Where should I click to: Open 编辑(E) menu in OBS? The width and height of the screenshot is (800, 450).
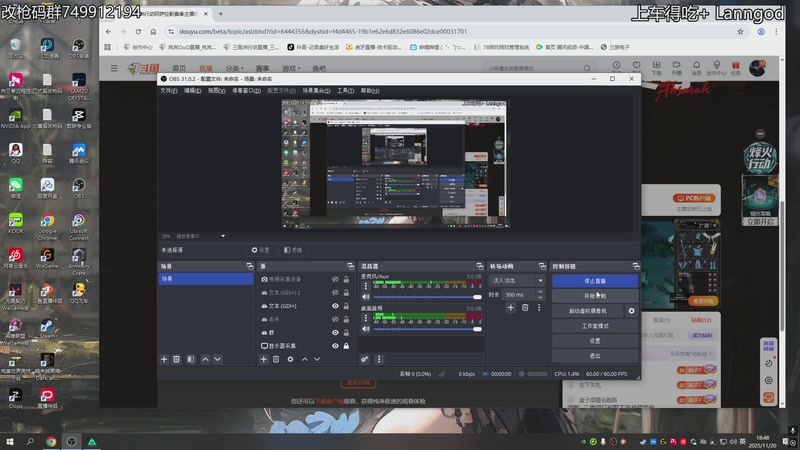pyautogui.click(x=192, y=91)
